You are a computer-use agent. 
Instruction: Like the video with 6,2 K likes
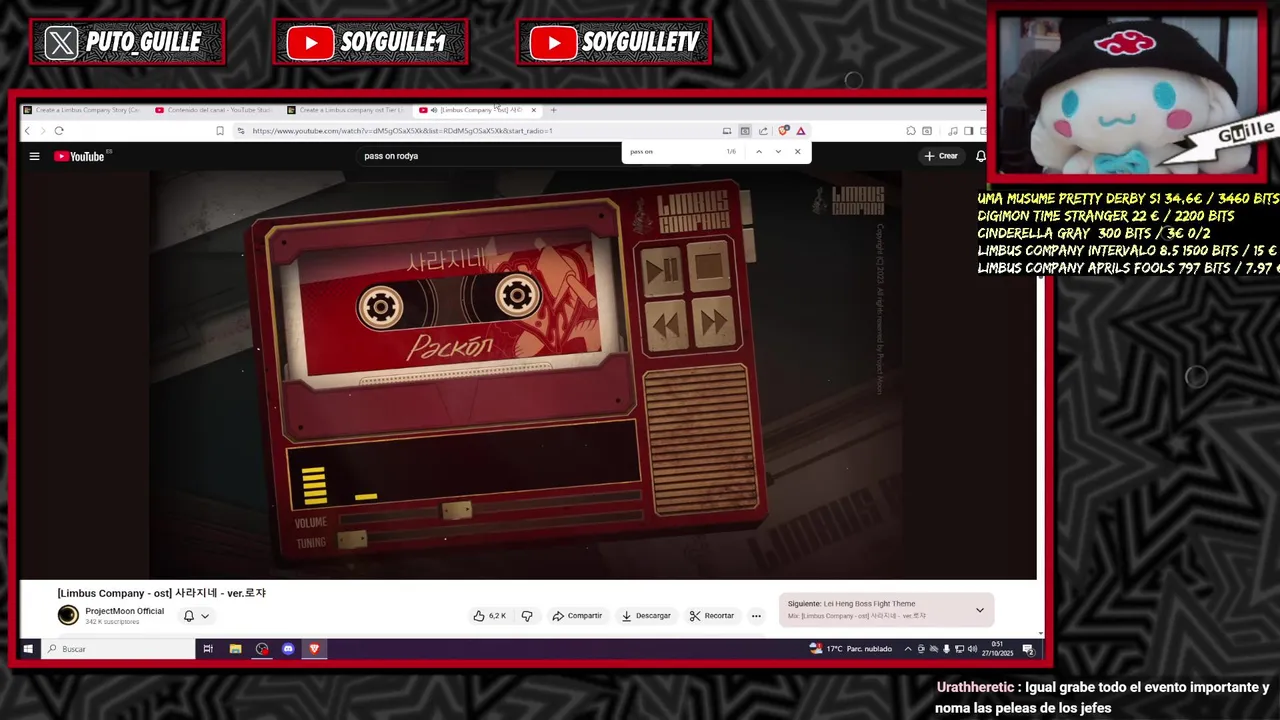pos(490,616)
